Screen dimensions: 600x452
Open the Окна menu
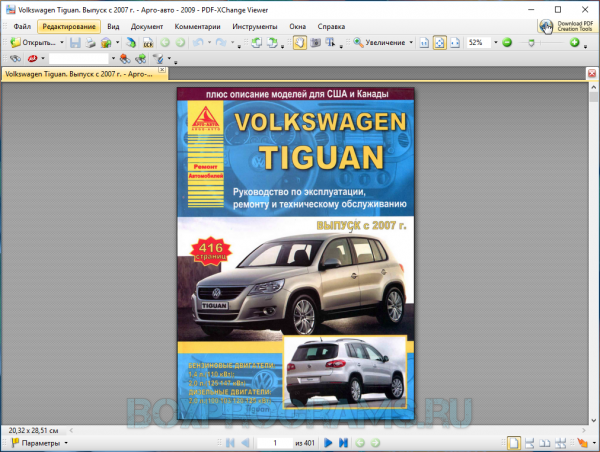point(297,26)
